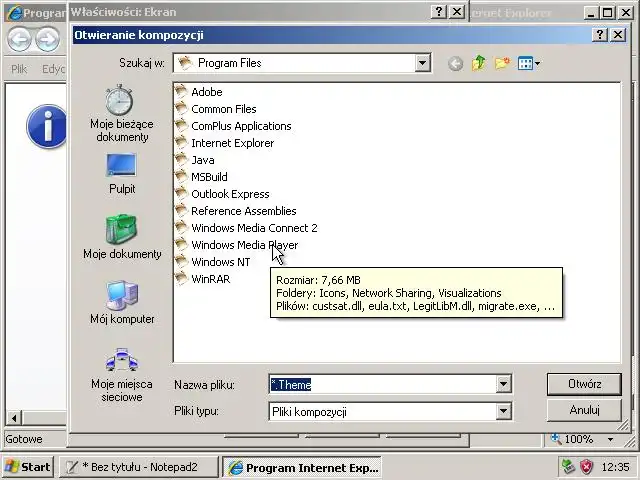This screenshot has width=640, height=480.
Task: Click the help button of Właściwości: Ekran
Action: click(x=439, y=12)
